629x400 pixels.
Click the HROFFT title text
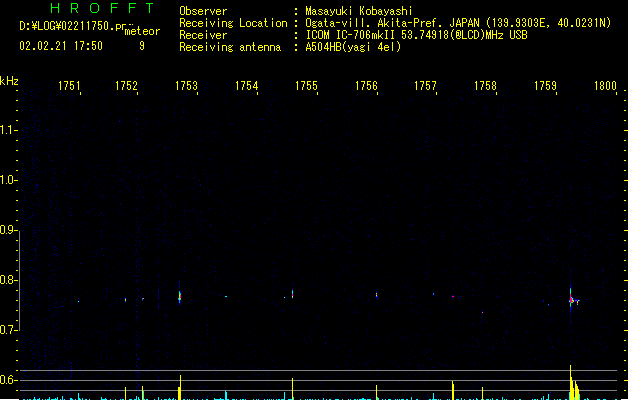103,8
